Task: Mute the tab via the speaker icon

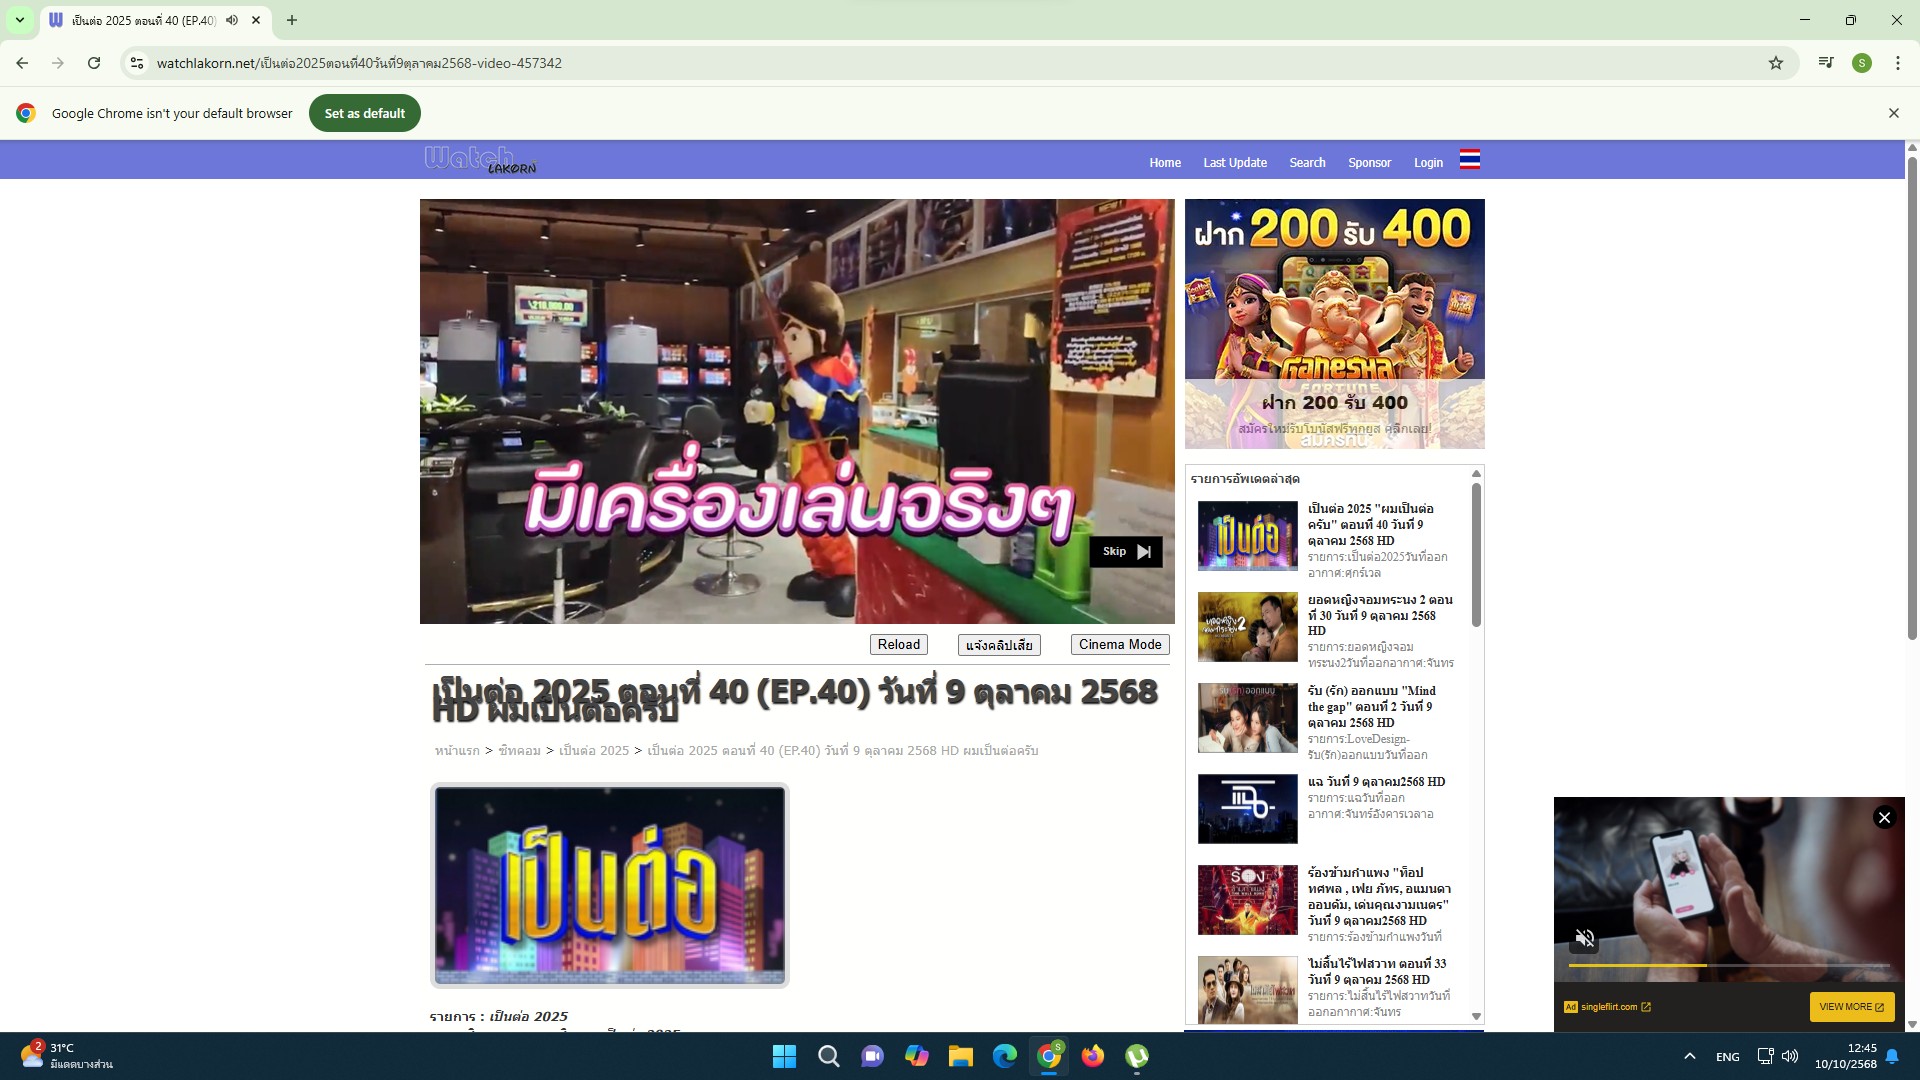Action: tap(232, 20)
